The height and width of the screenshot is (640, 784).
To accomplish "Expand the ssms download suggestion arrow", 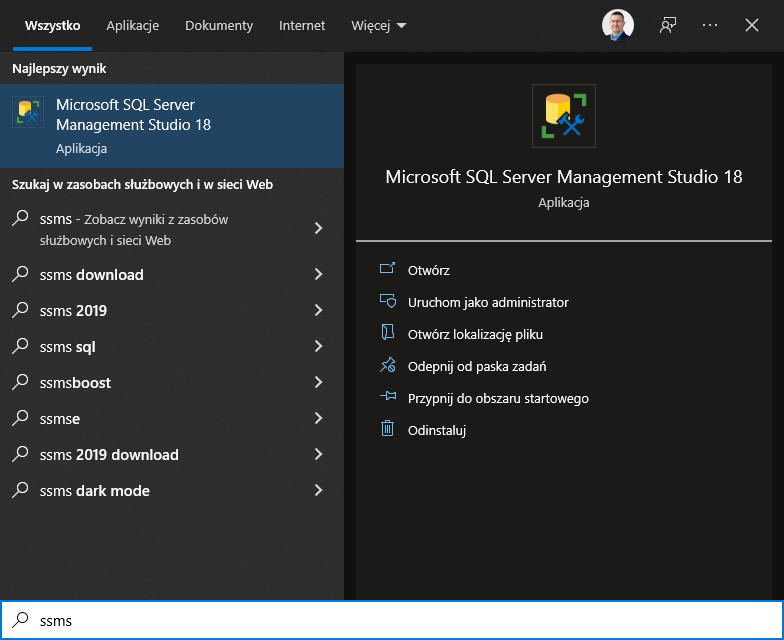I will point(318,275).
